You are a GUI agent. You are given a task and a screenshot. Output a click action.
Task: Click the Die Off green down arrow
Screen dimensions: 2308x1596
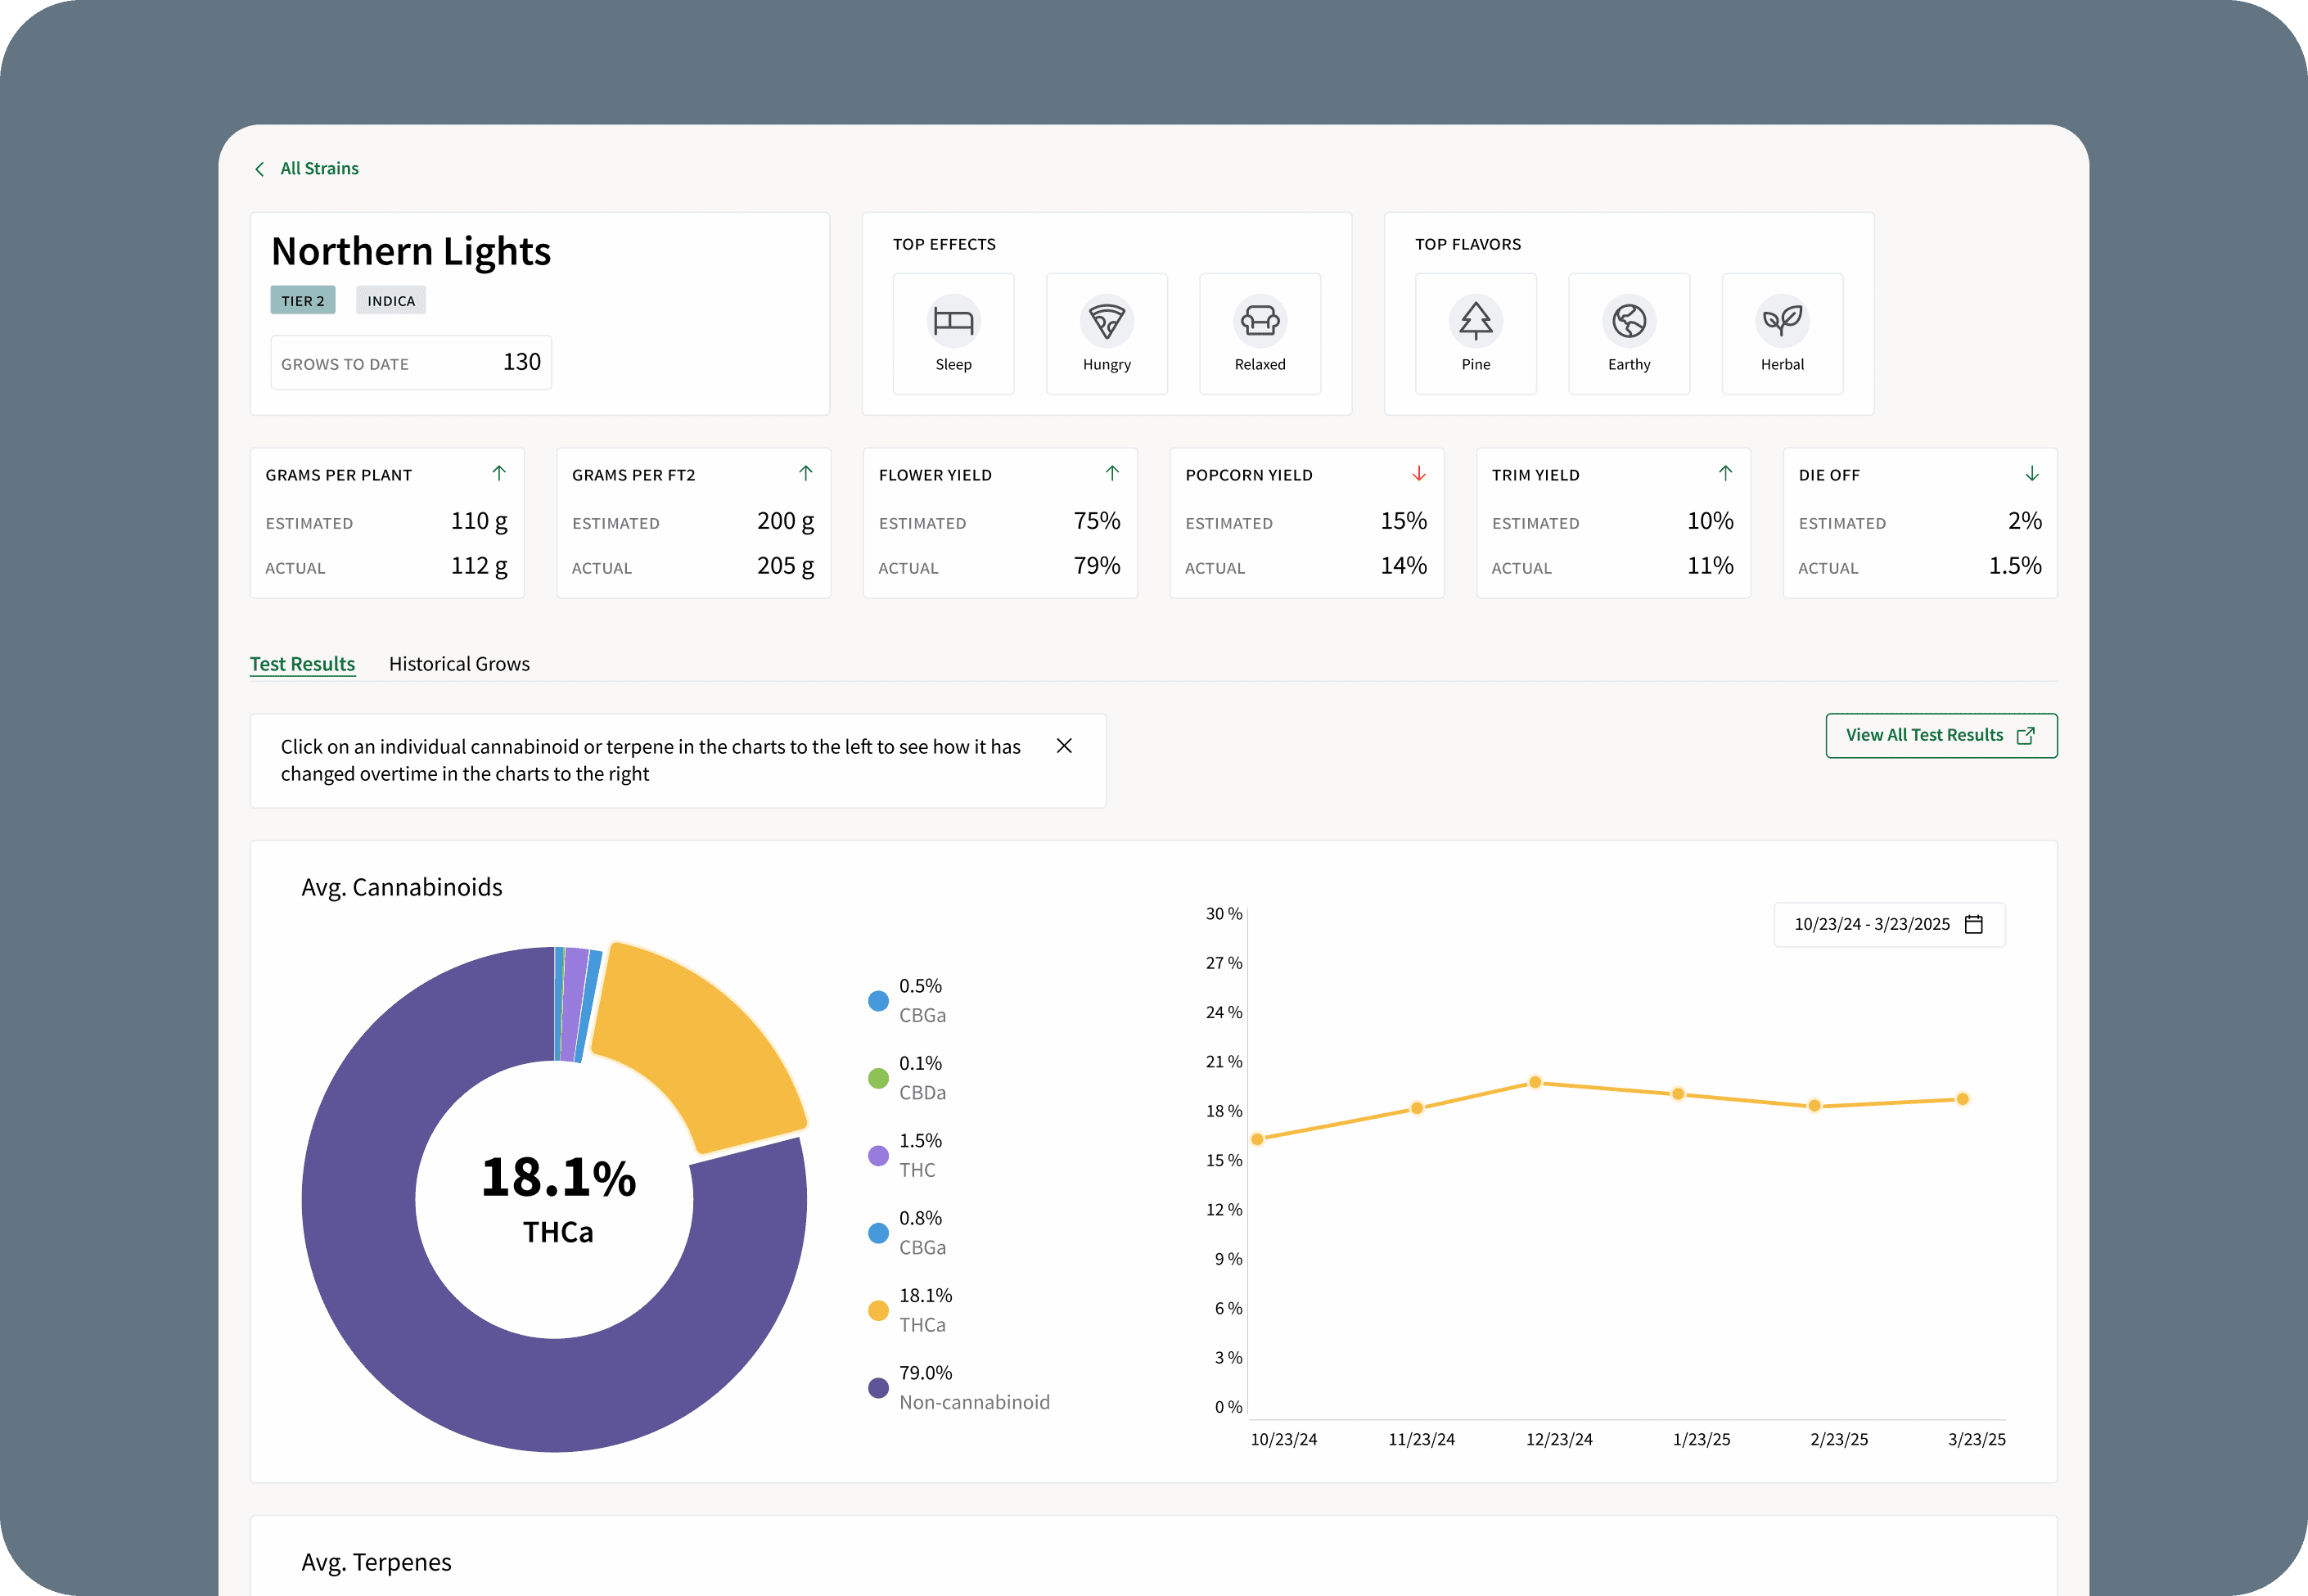[x=2031, y=474]
